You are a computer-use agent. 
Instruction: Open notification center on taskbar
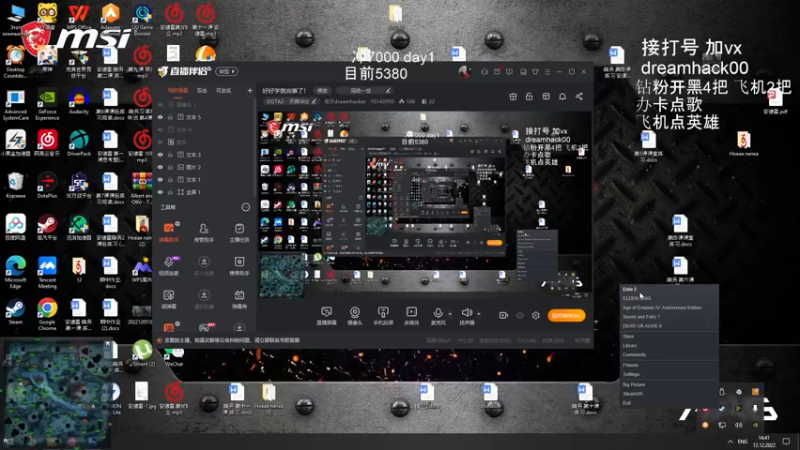tap(786, 442)
